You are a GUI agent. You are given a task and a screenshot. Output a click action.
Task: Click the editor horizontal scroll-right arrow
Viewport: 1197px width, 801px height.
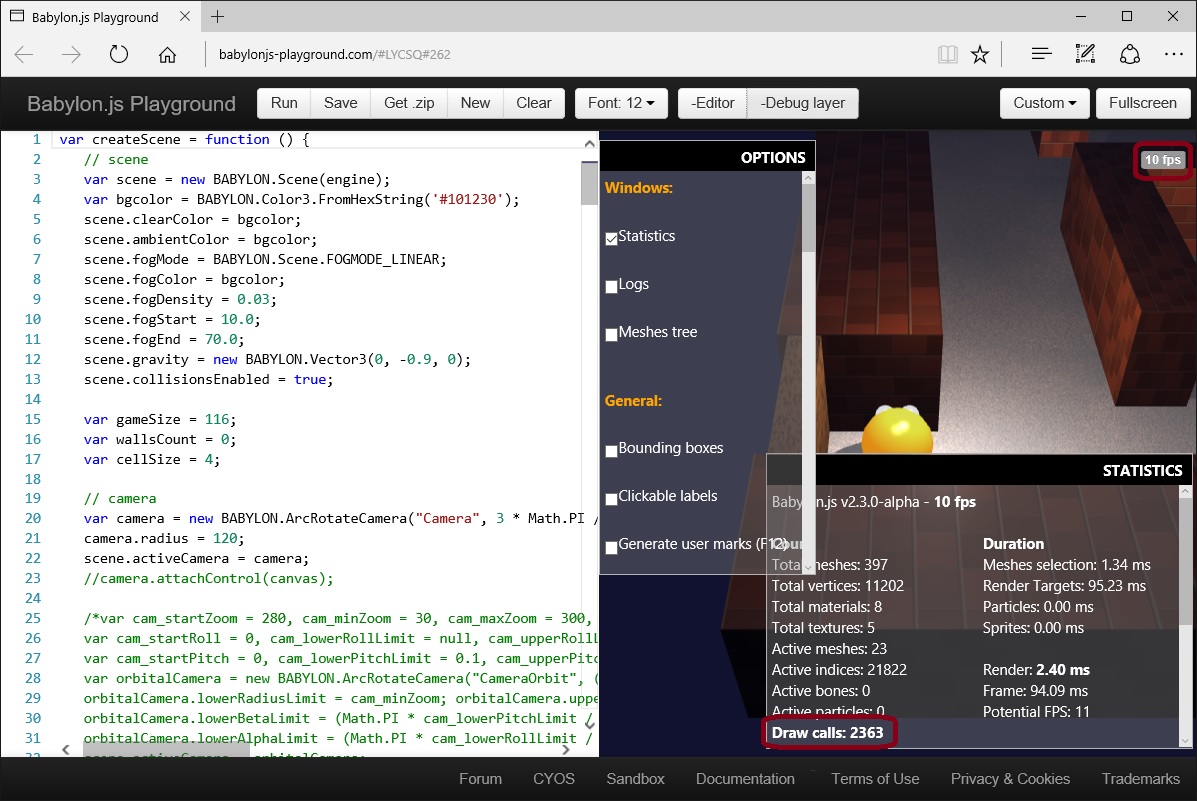(565, 750)
